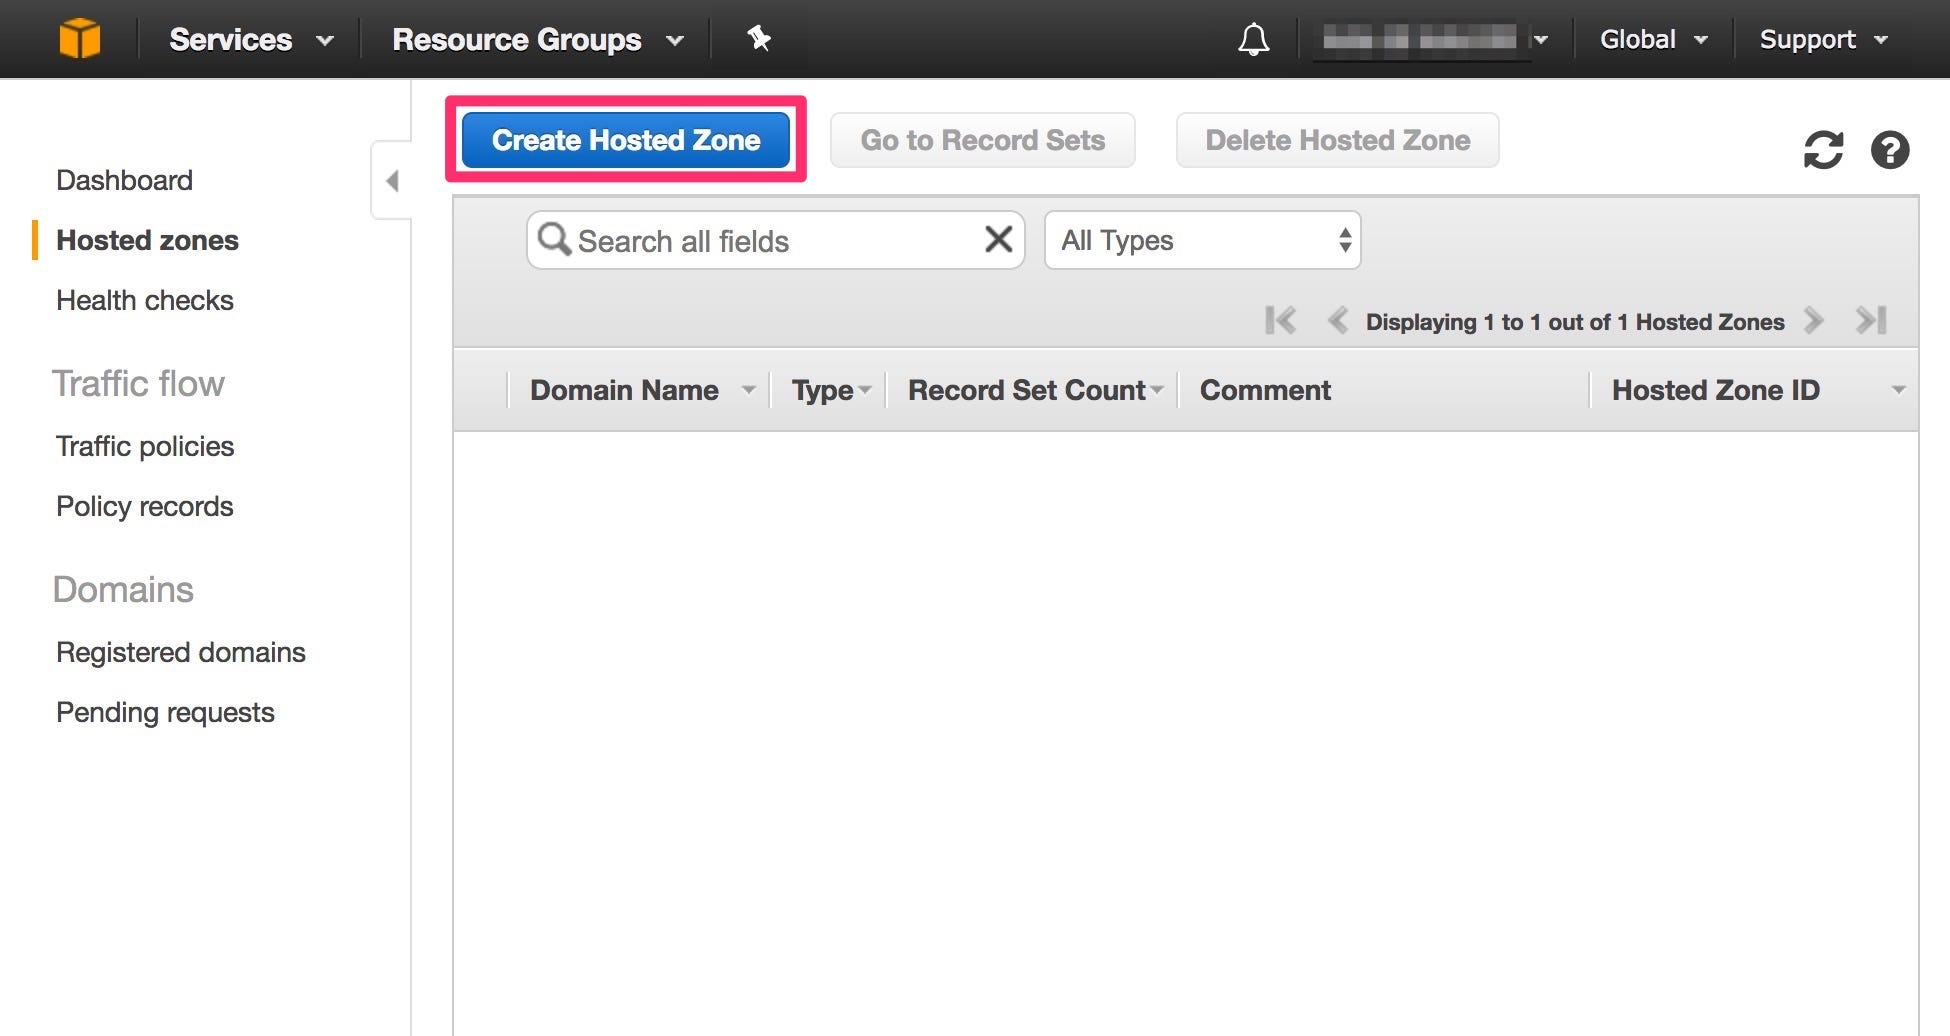Open Pending requests page
Screen dimensions: 1950x1036
pos(165,712)
